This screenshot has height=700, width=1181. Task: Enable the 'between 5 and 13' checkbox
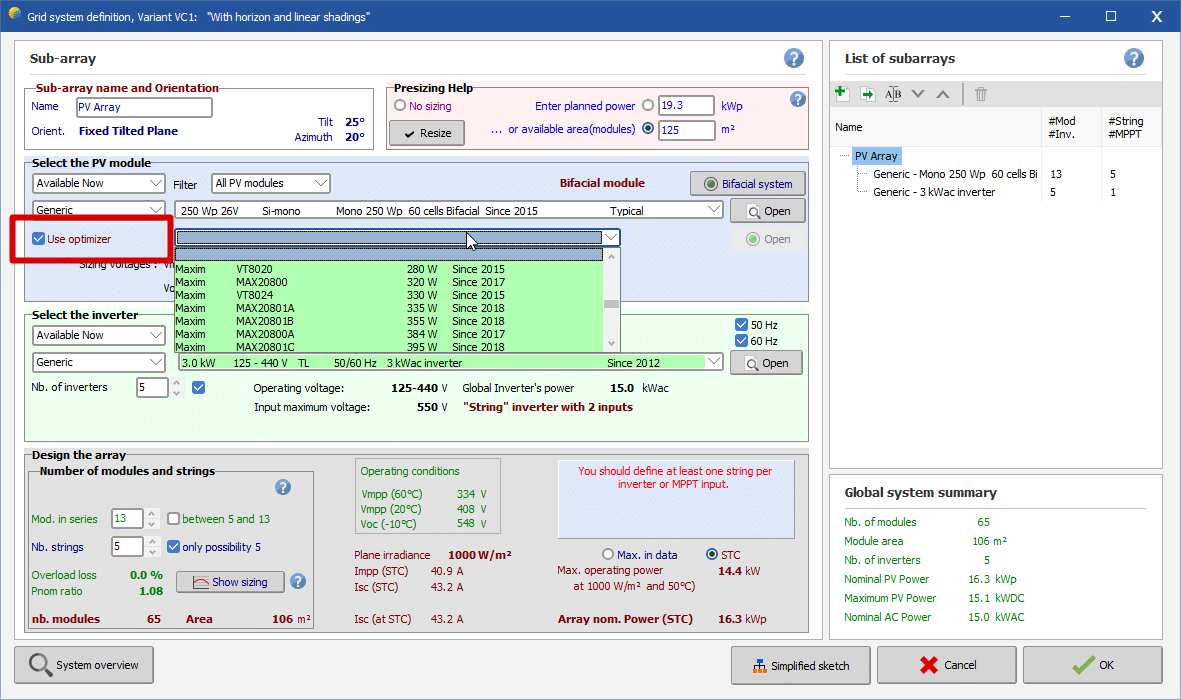pos(173,519)
